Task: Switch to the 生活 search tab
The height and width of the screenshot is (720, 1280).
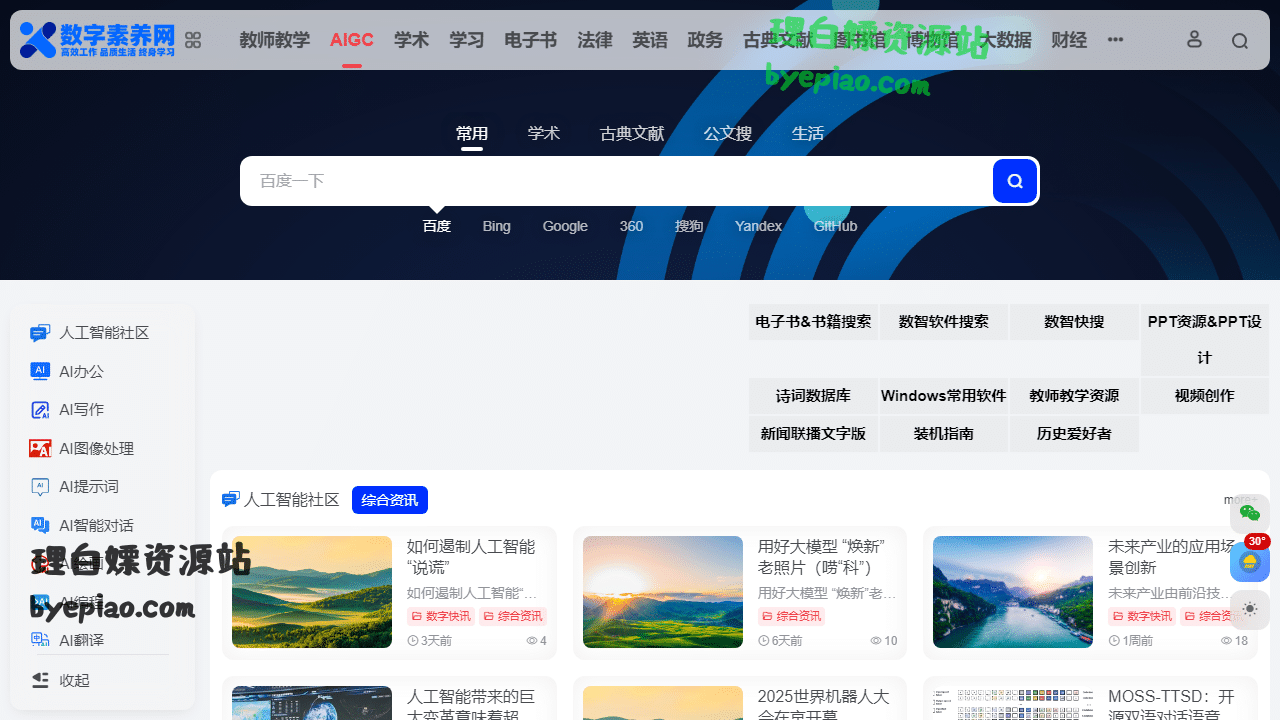Action: [x=808, y=134]
